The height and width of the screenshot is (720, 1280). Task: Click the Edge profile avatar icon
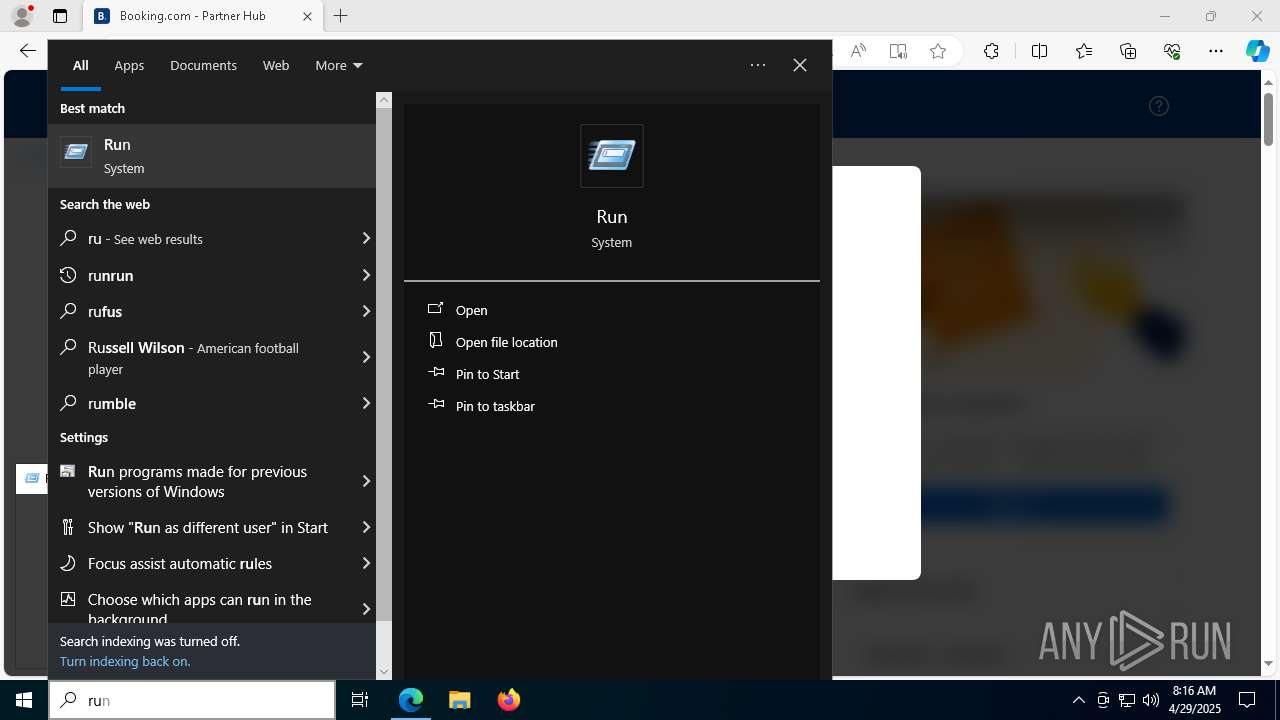pos(22,16)
